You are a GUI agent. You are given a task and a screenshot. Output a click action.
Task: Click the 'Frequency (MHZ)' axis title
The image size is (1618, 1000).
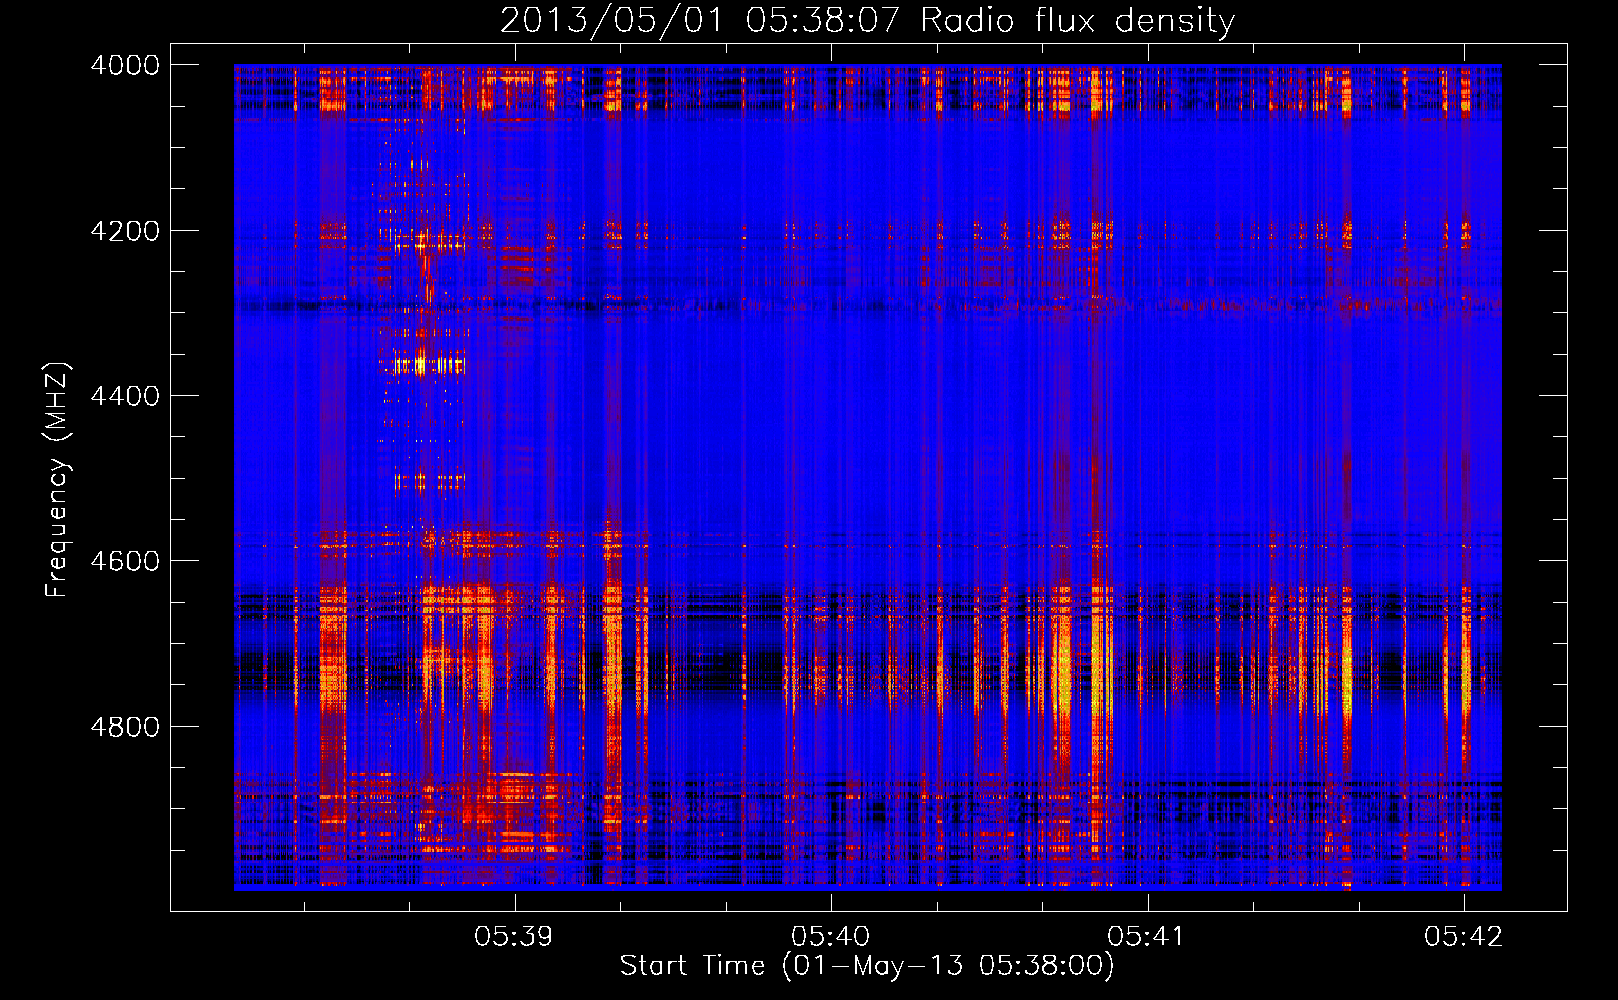(x=58, y=480)
